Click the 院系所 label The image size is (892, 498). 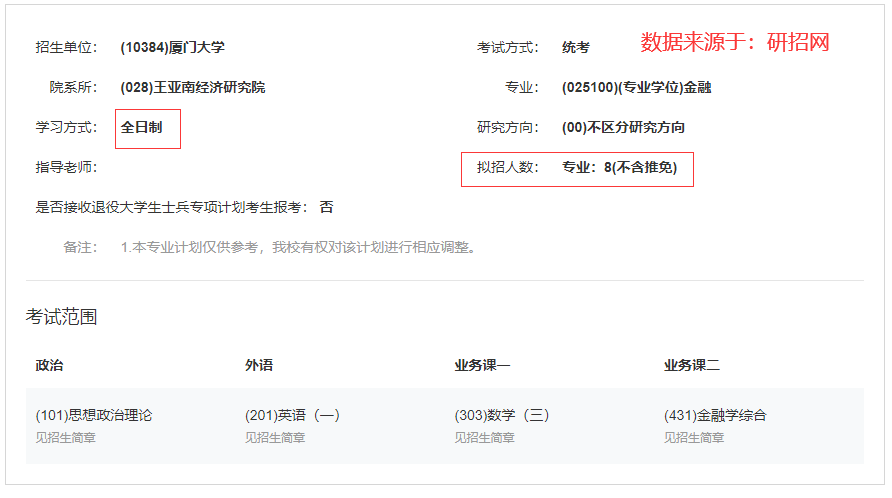point(73,87)
